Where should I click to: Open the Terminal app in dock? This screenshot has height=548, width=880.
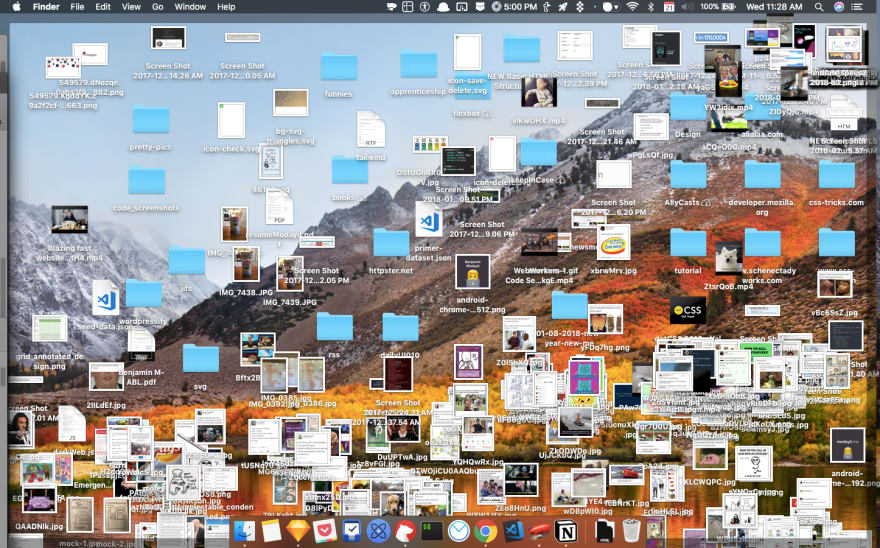(432, 532)
